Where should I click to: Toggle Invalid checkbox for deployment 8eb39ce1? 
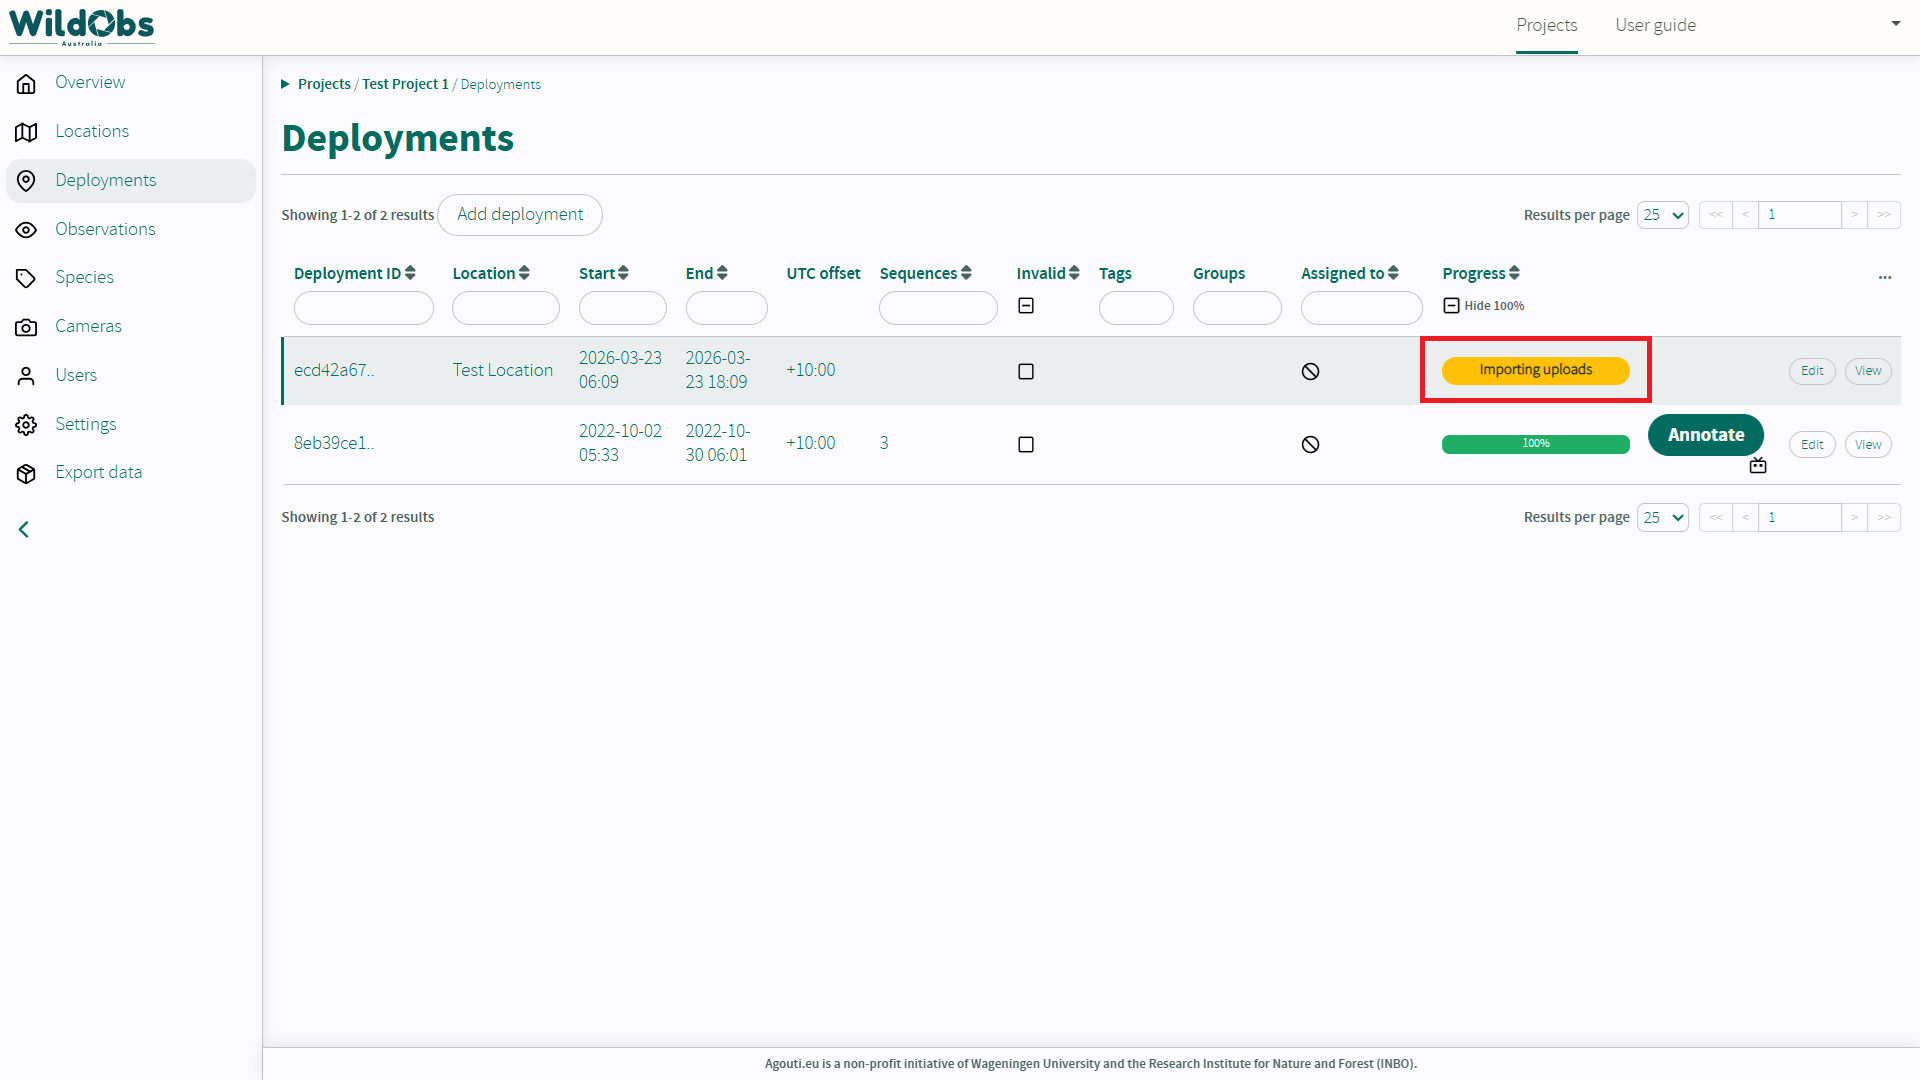tap(1025, 444)
